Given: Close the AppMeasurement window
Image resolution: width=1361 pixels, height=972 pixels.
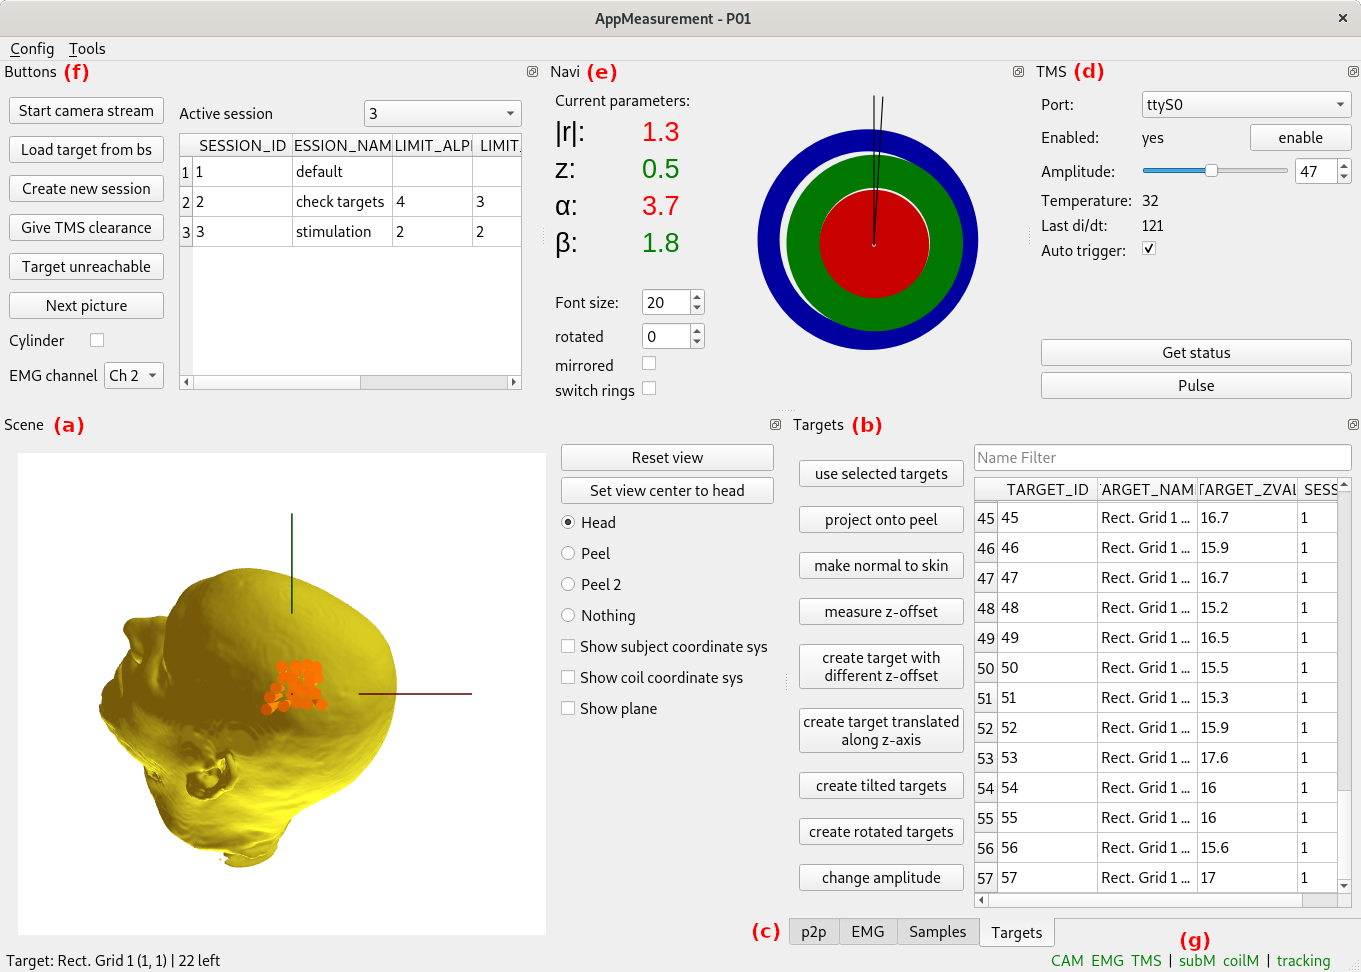Looking at the screenshot, I should [x=1343, y=18].
